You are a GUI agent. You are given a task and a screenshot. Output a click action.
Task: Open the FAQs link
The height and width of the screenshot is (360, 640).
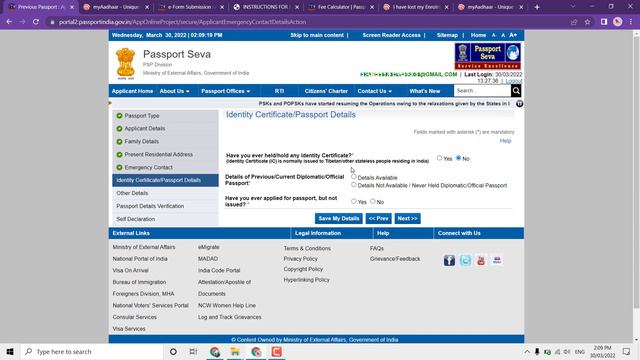[x=377, y=248]
